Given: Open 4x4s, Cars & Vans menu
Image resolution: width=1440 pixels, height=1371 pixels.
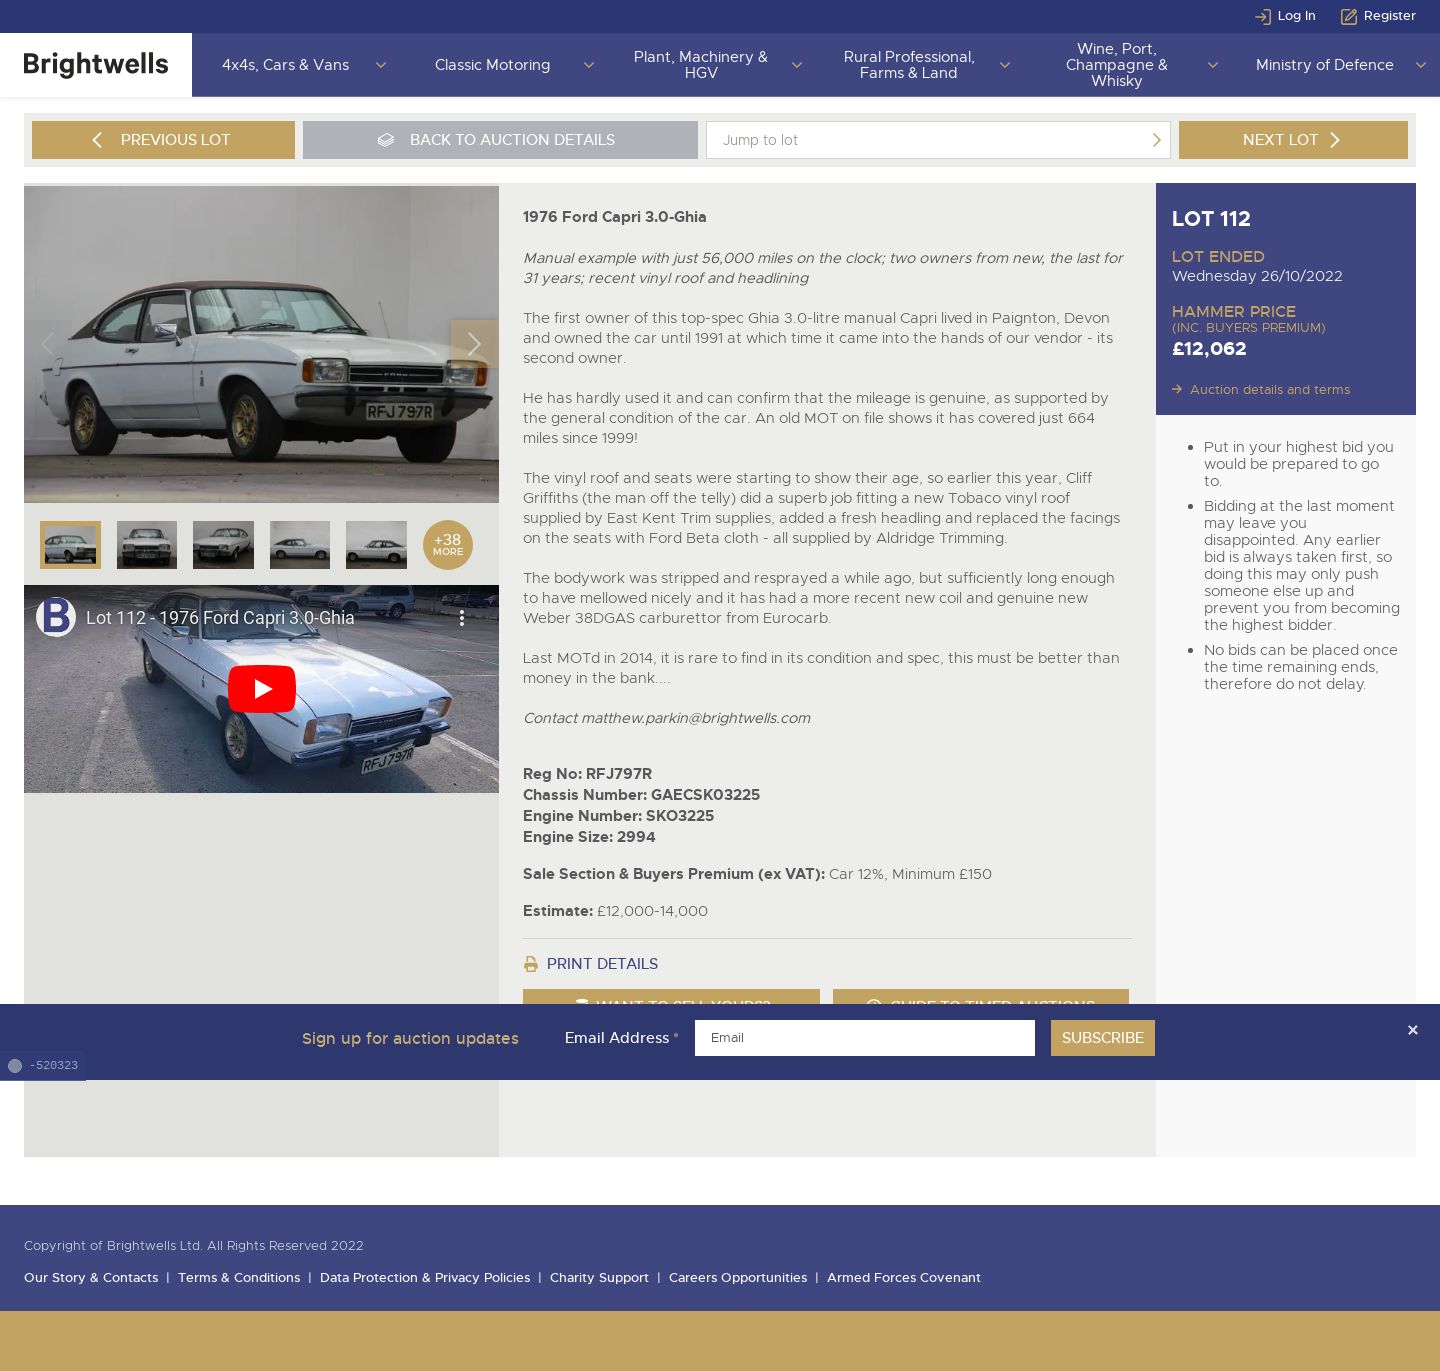Looking at the screenshot, I should (285, 65).
